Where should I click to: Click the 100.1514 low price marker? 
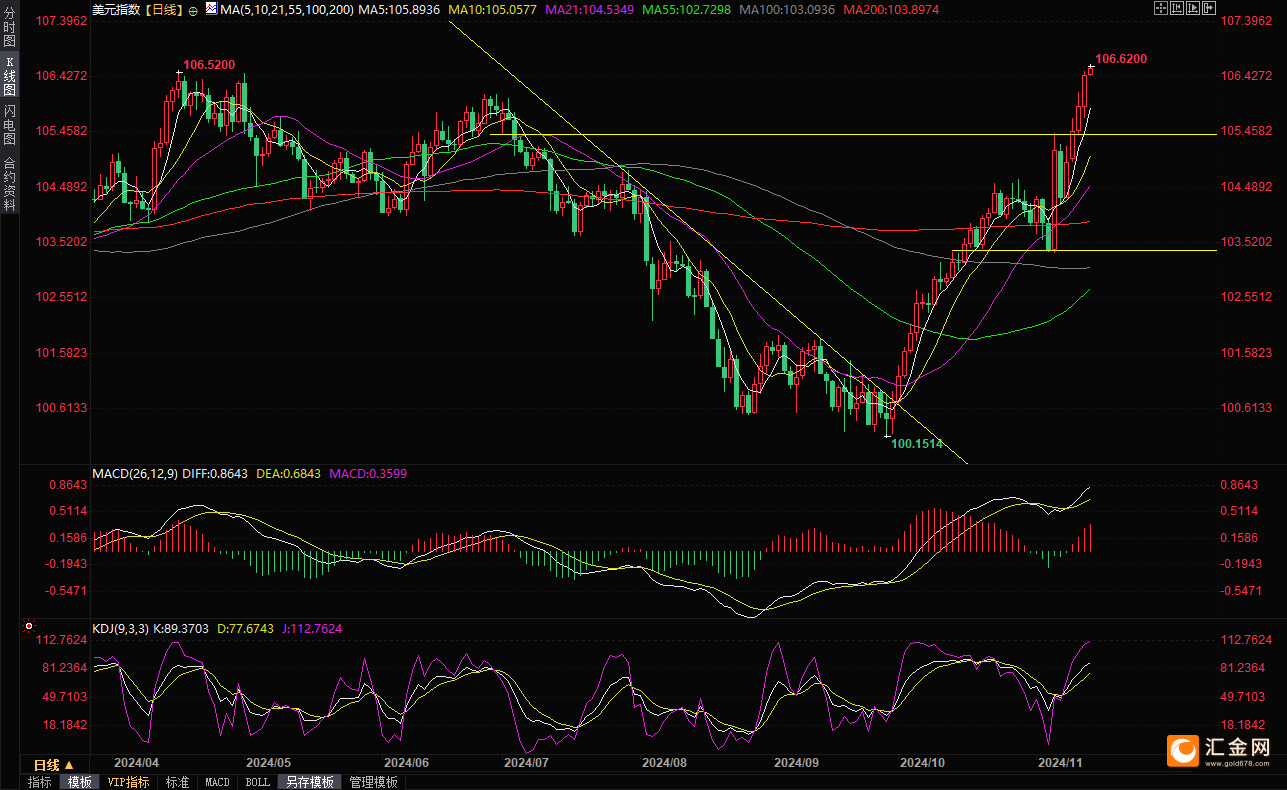(917, 443)
